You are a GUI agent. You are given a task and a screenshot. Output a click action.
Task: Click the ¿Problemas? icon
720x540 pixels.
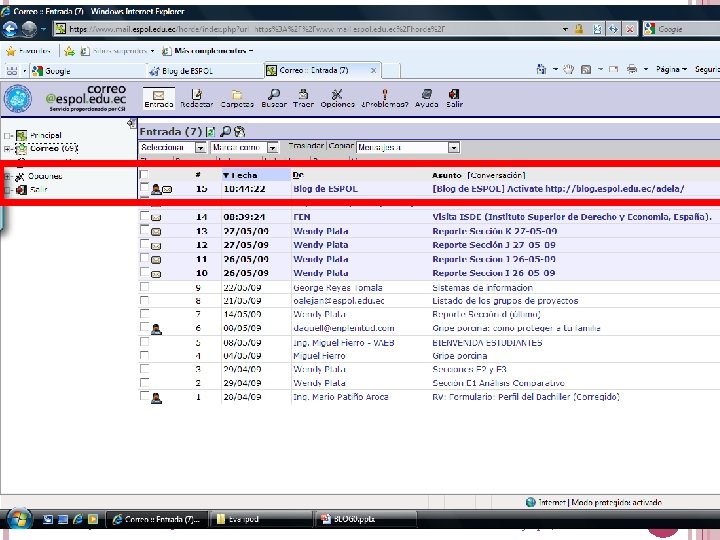pos(385,98)
